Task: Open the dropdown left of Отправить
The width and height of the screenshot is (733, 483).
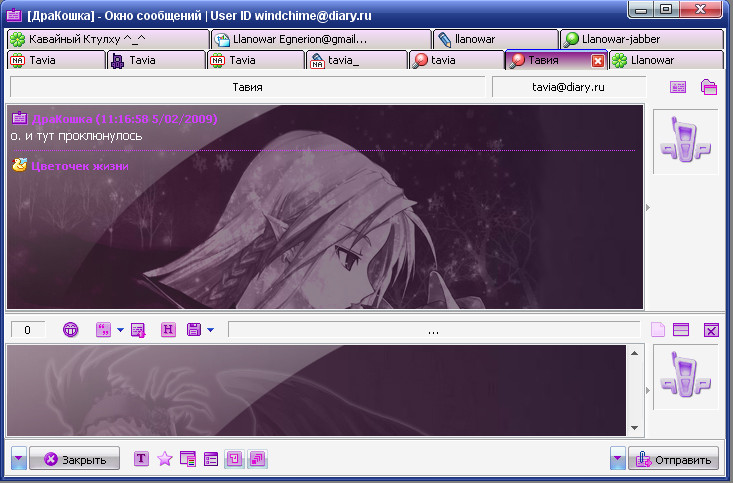Action: [x=617, y=458]
